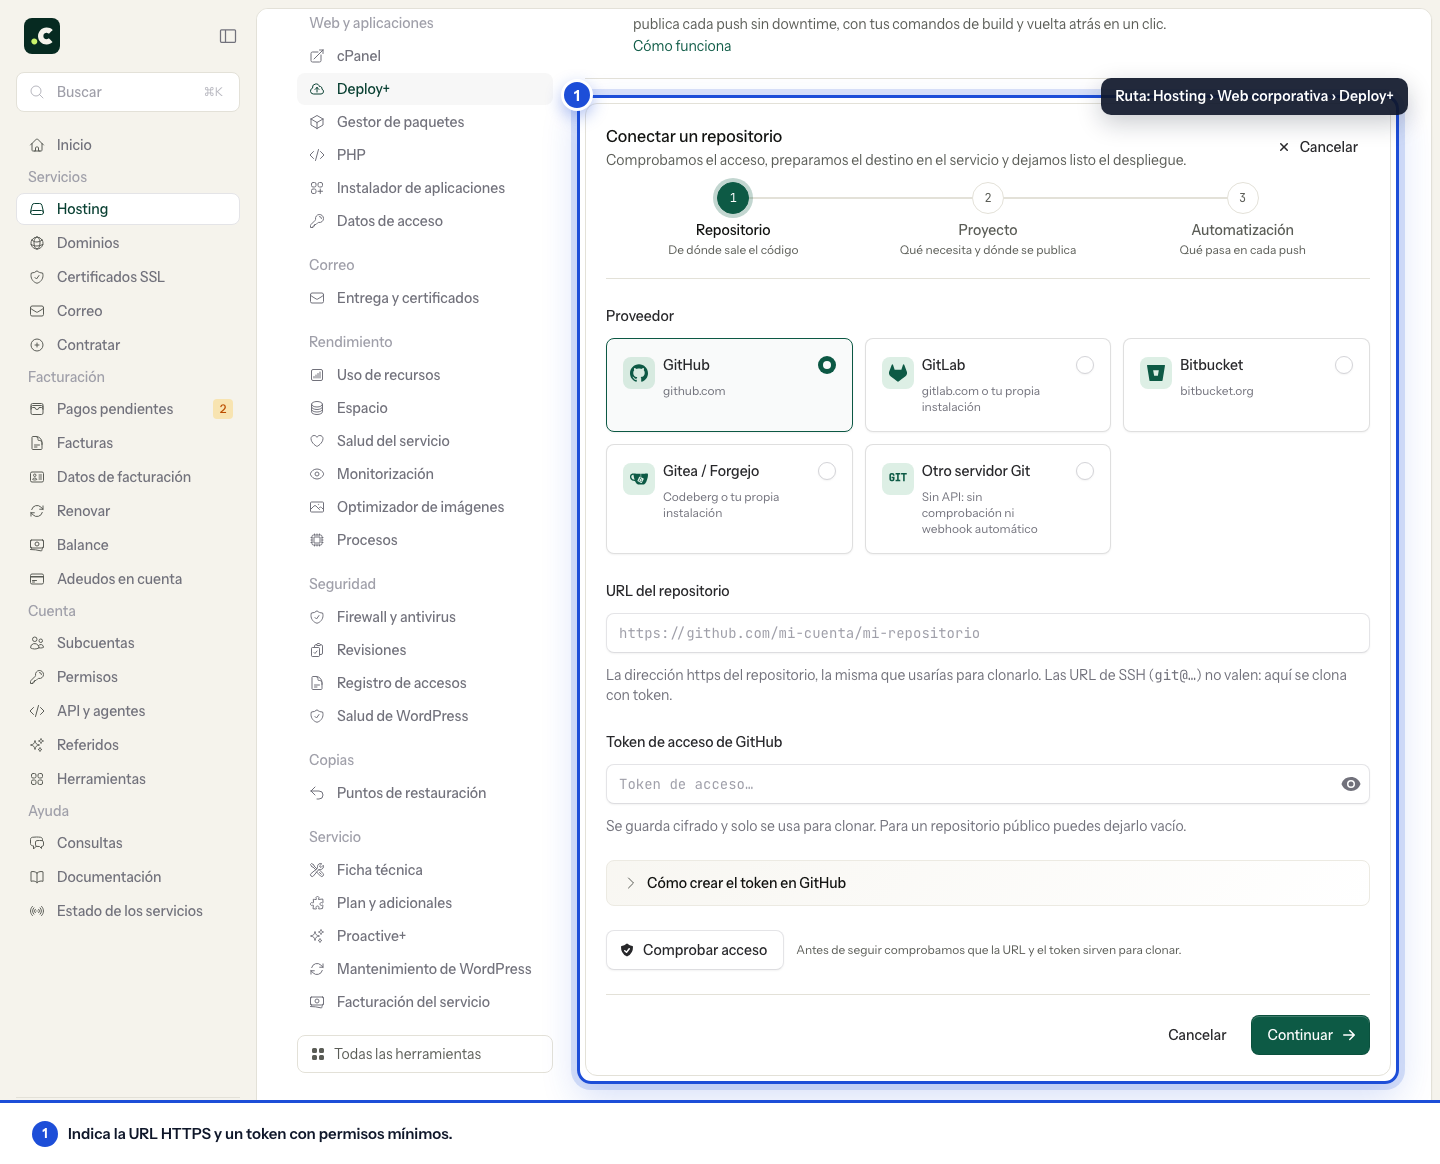Select the GitHub provider radio button
This screenshot has width=1440, height=1164.
(x=827, y=365)
